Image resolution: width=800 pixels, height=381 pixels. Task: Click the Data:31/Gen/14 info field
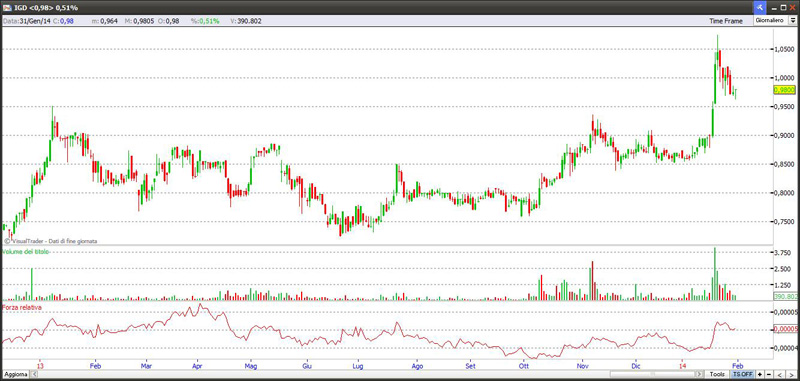point(27,21)
